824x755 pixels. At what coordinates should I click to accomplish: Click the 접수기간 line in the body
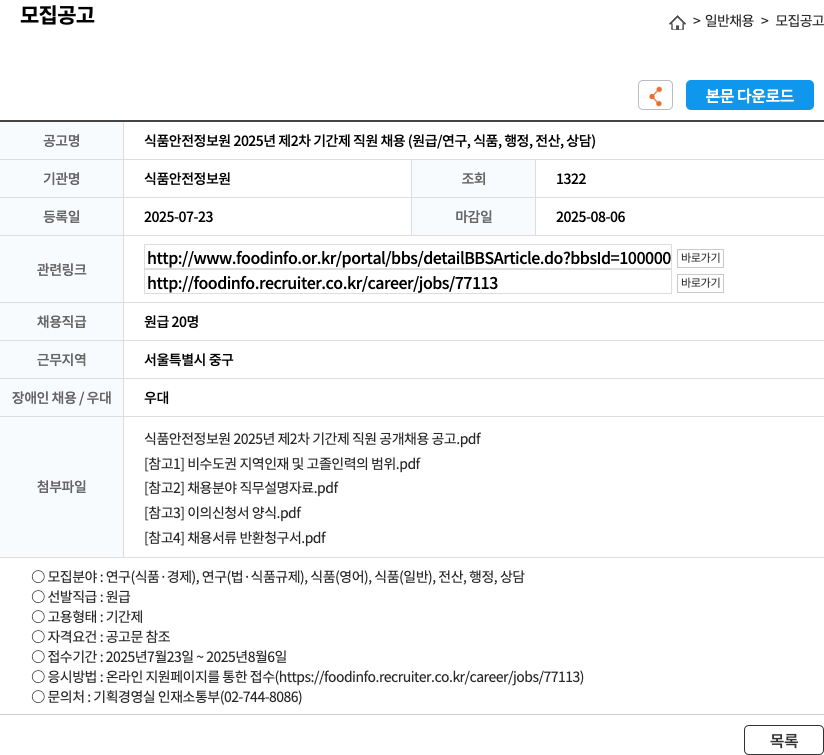click(x=159, y=657)
